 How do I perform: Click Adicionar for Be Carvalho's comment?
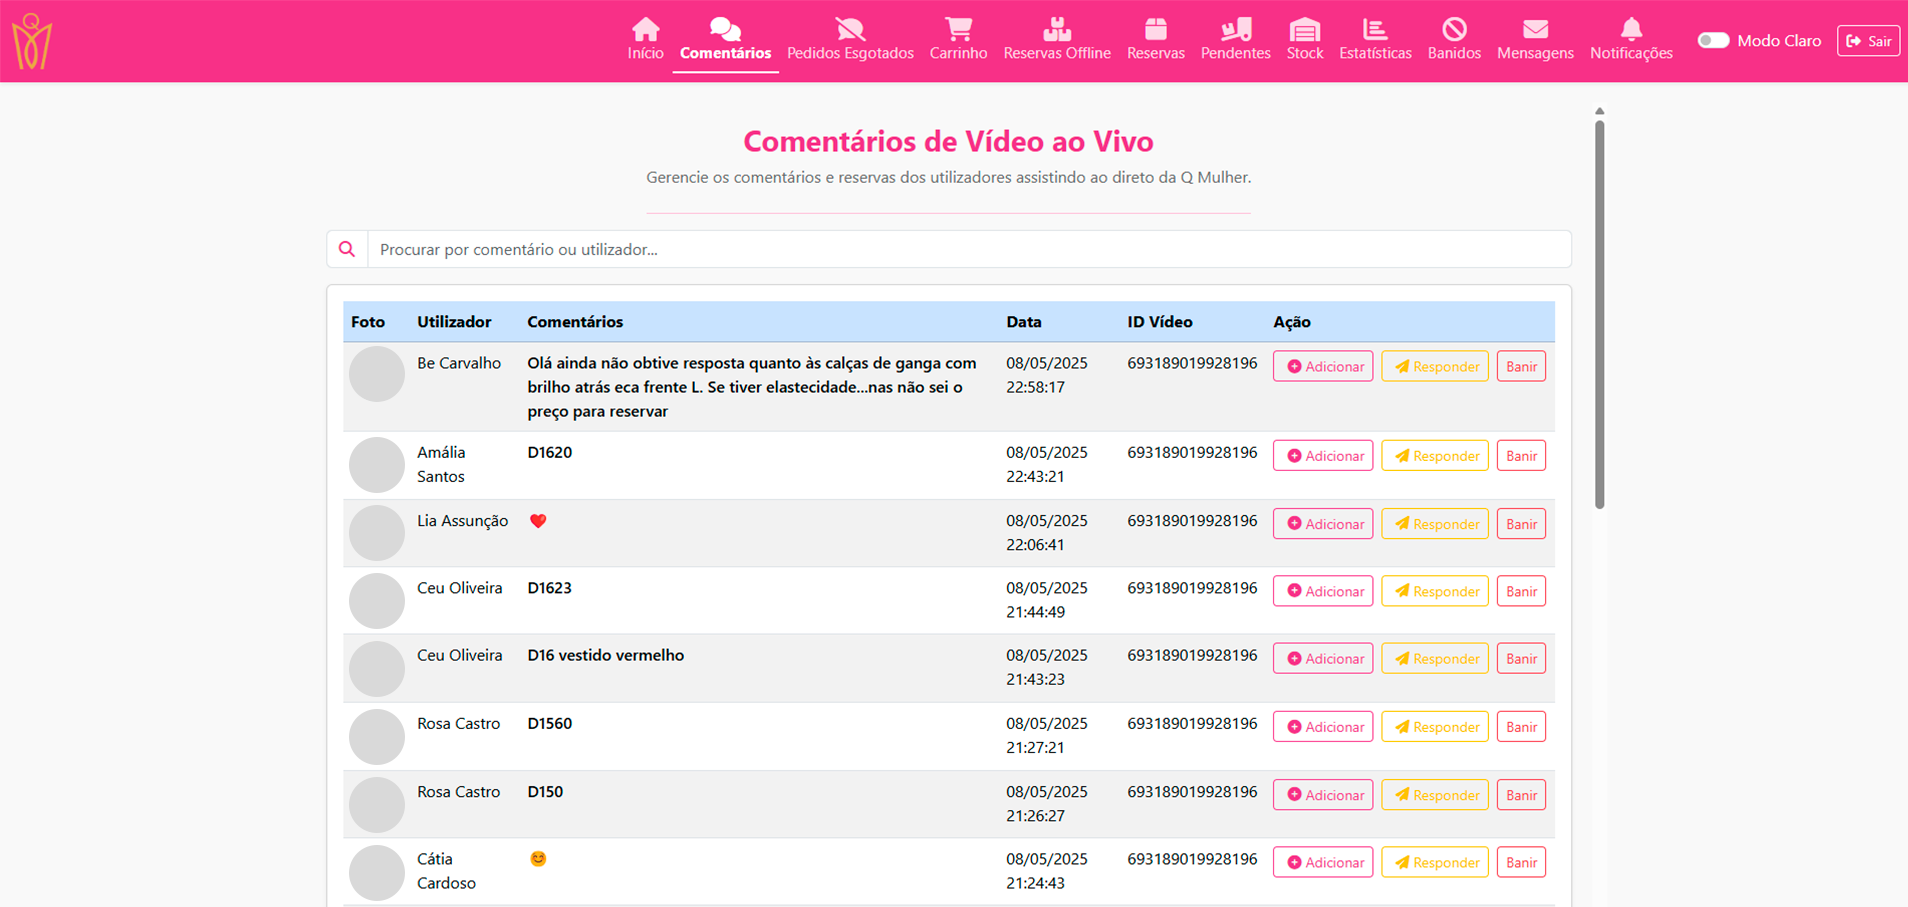[1322, 366]
